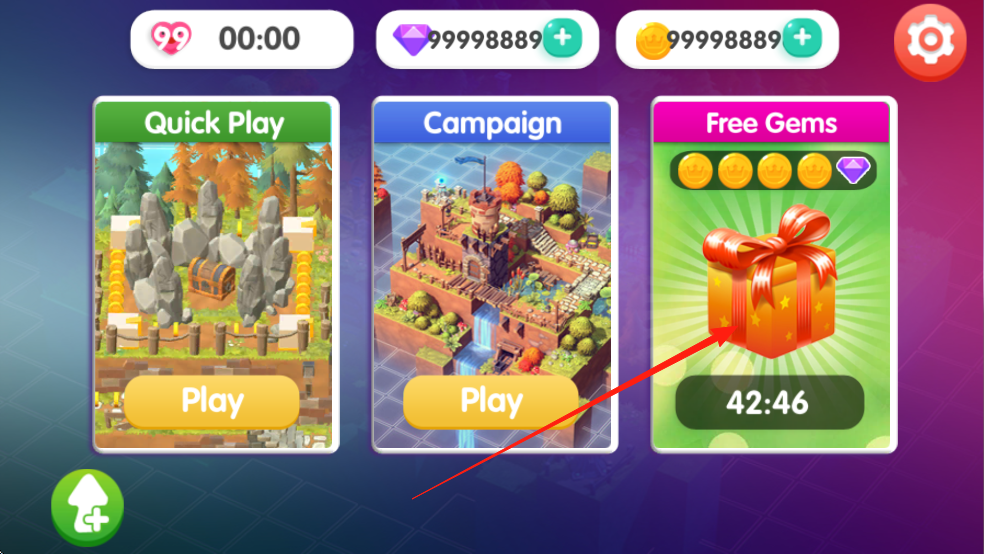The image size is (984, 554).
Task: Click first gold coin in reward row
Action: 695,171
